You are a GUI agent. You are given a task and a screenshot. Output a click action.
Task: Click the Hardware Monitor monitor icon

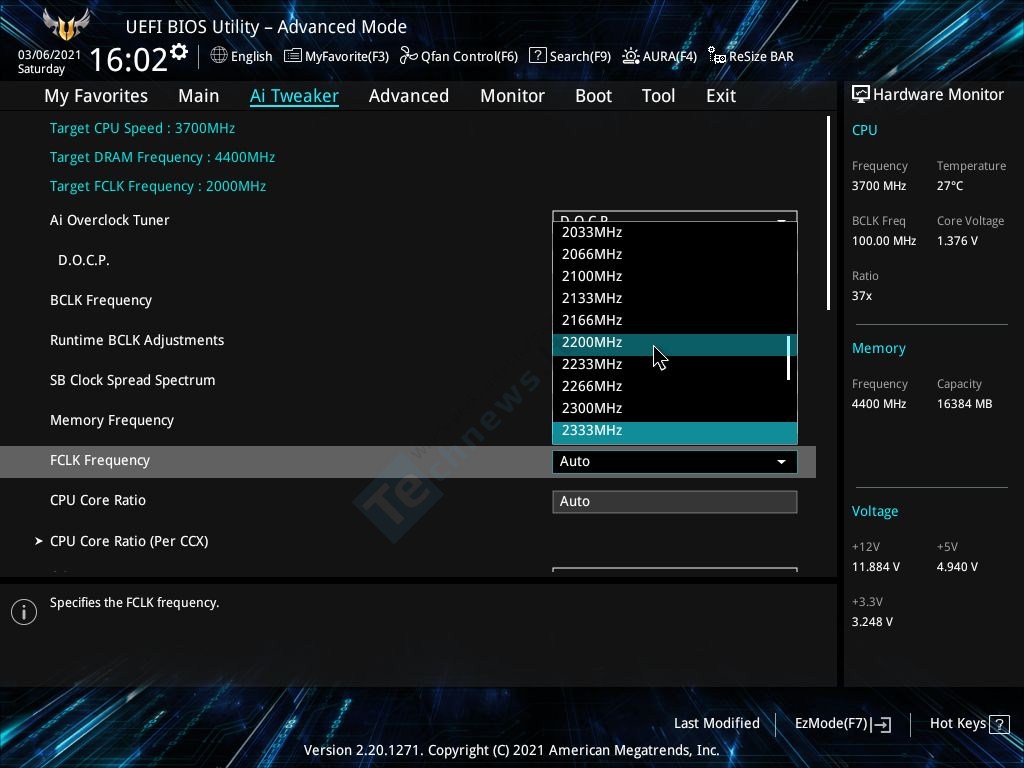[x=861, y=94]
